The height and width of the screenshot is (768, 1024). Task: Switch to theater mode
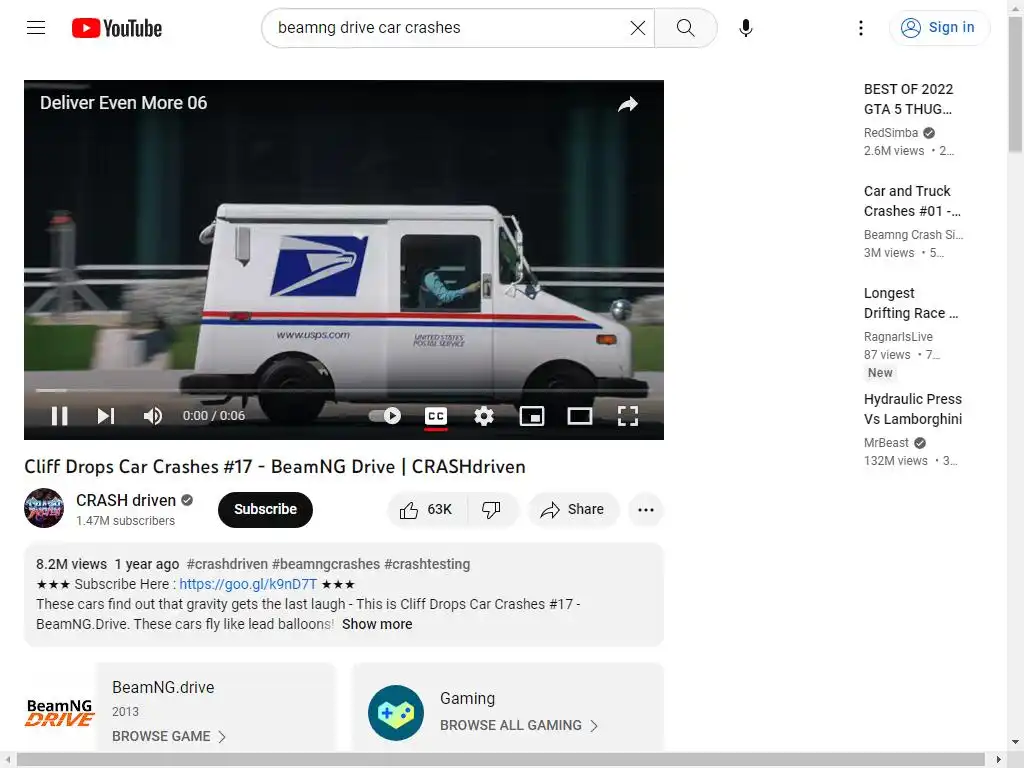[579, 416]
